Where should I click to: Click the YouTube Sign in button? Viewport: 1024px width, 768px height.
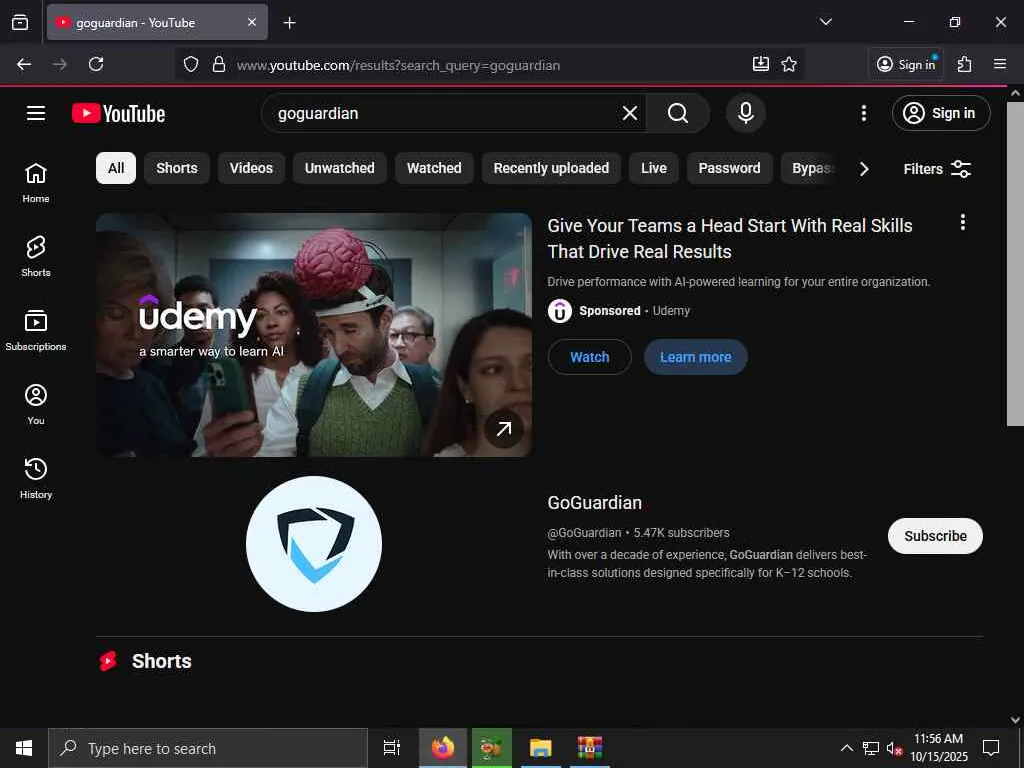click(x=941, y=114)
